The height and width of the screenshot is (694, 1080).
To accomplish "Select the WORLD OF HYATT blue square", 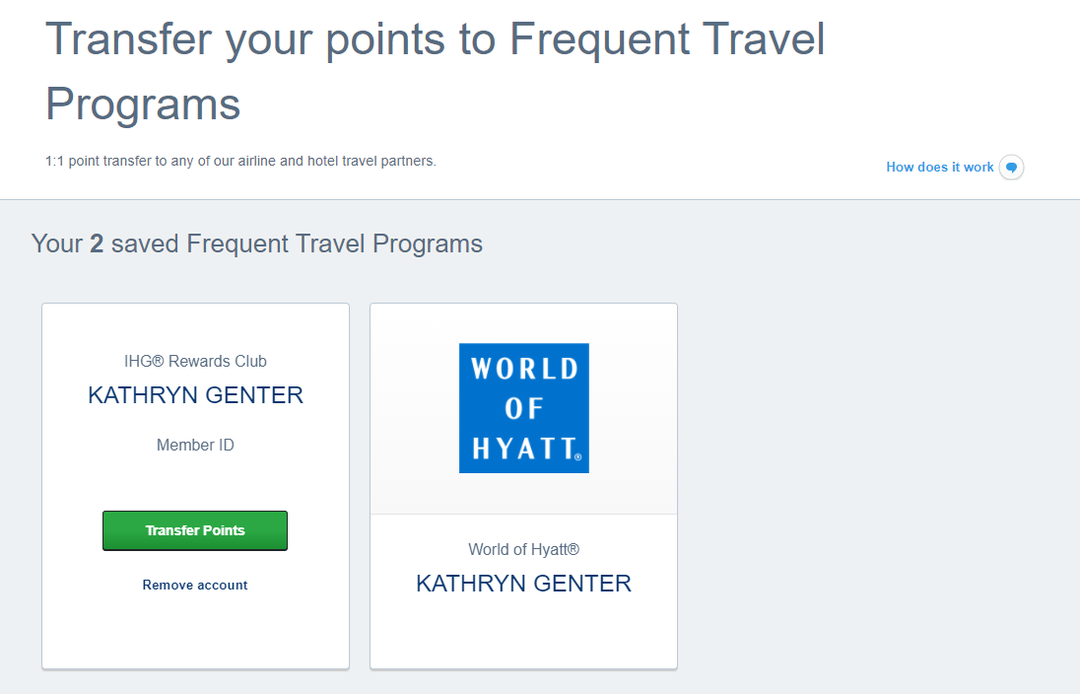I will click(x=523, y=408).
